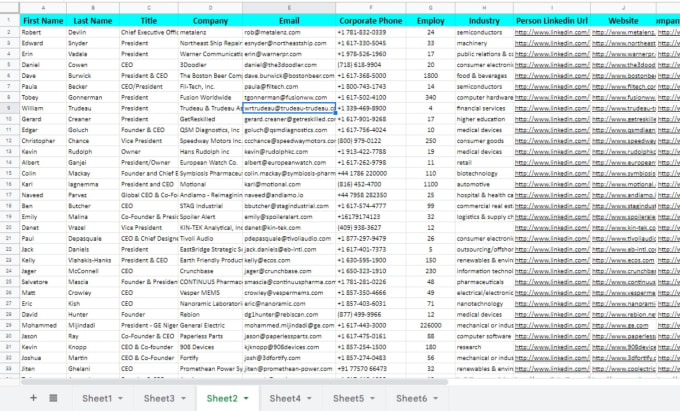Viewport: 680px width, 411px height.
Task: Select the Vice President title for Christopher
Action: [x=149, y=140]
